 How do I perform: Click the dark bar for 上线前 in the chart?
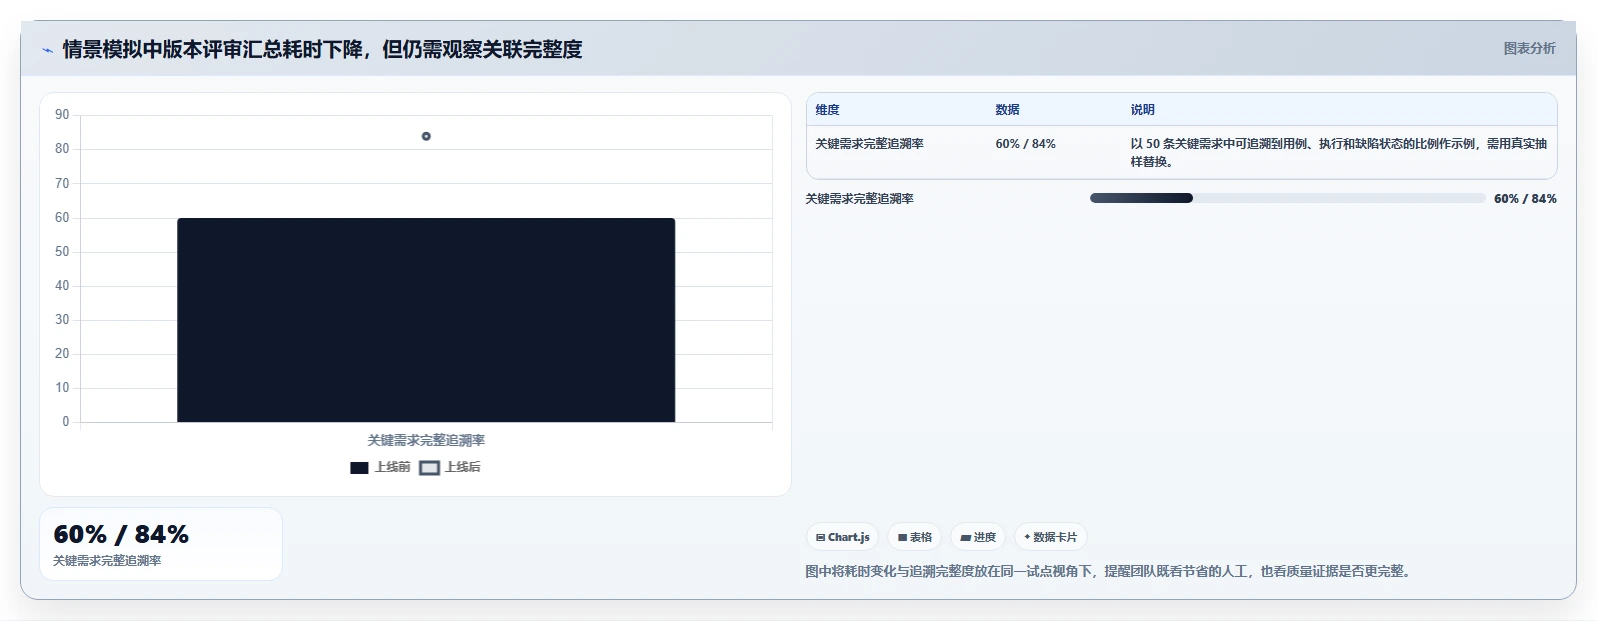coord(426,320)
